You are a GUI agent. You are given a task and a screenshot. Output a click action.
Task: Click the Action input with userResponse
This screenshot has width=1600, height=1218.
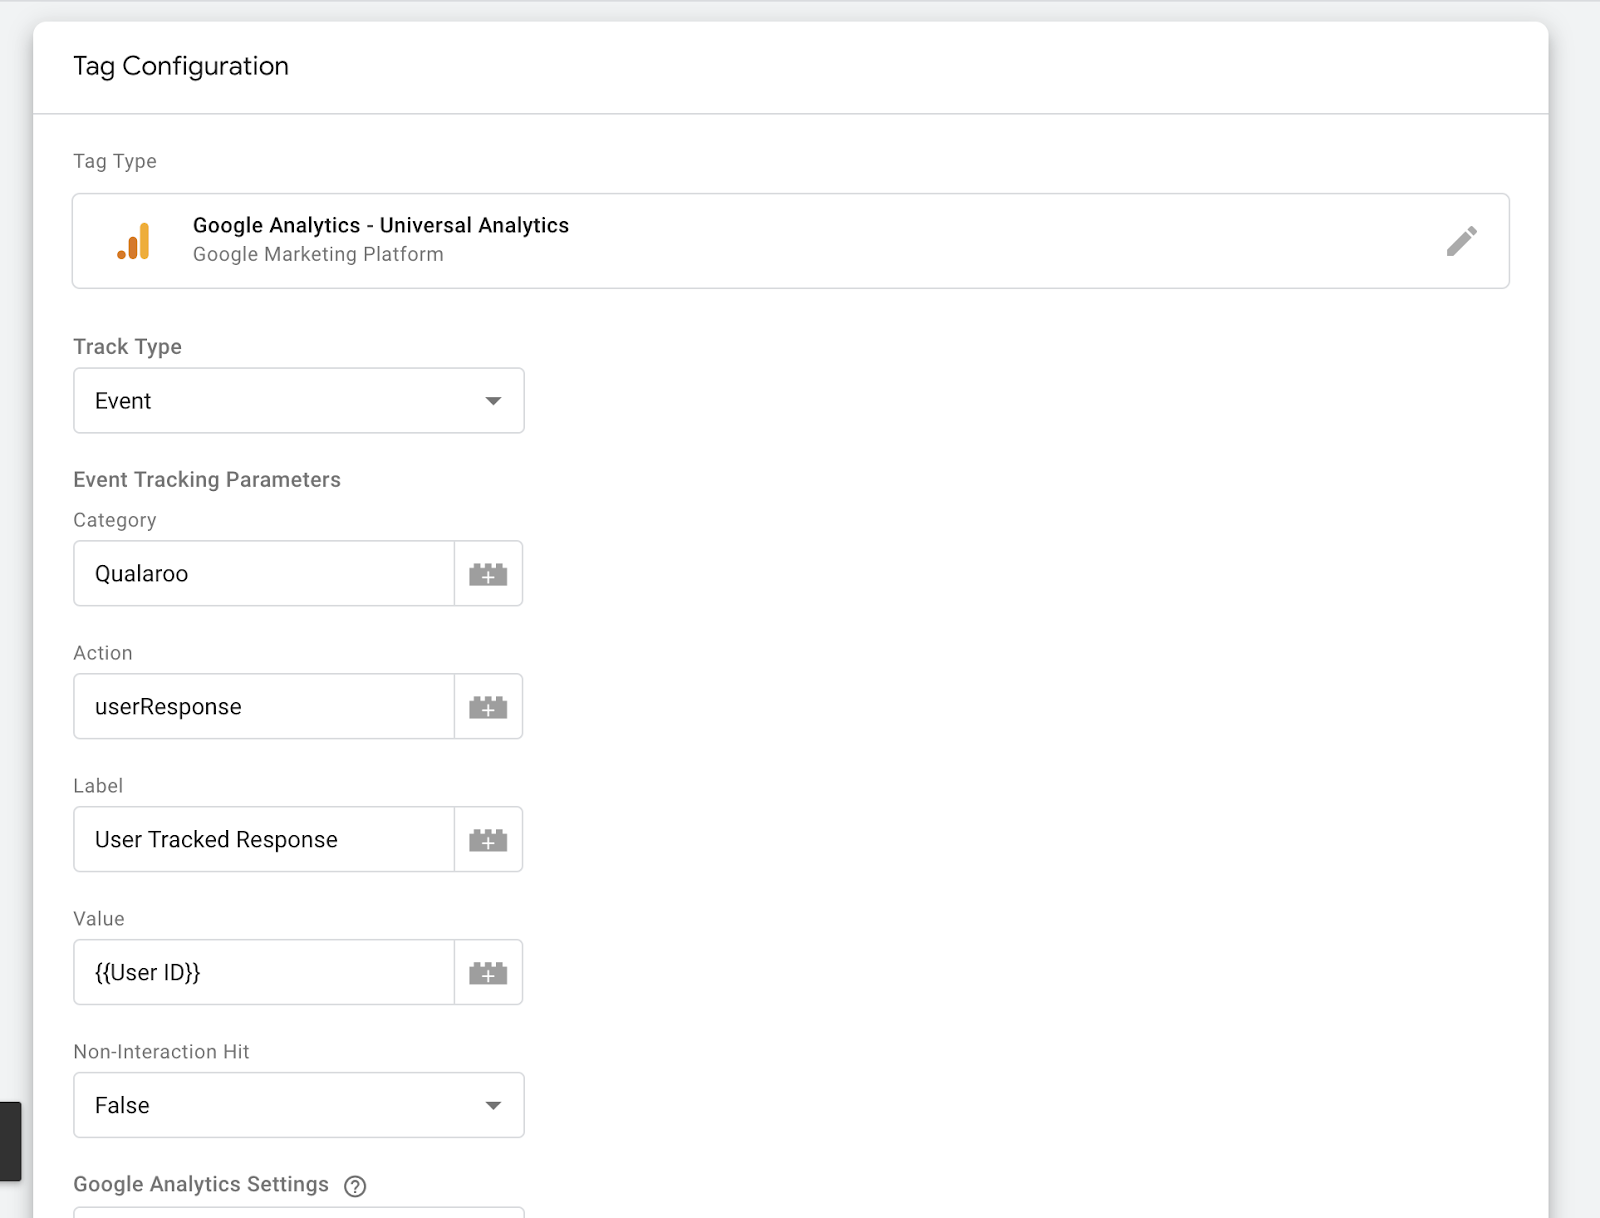coord(264,707)
